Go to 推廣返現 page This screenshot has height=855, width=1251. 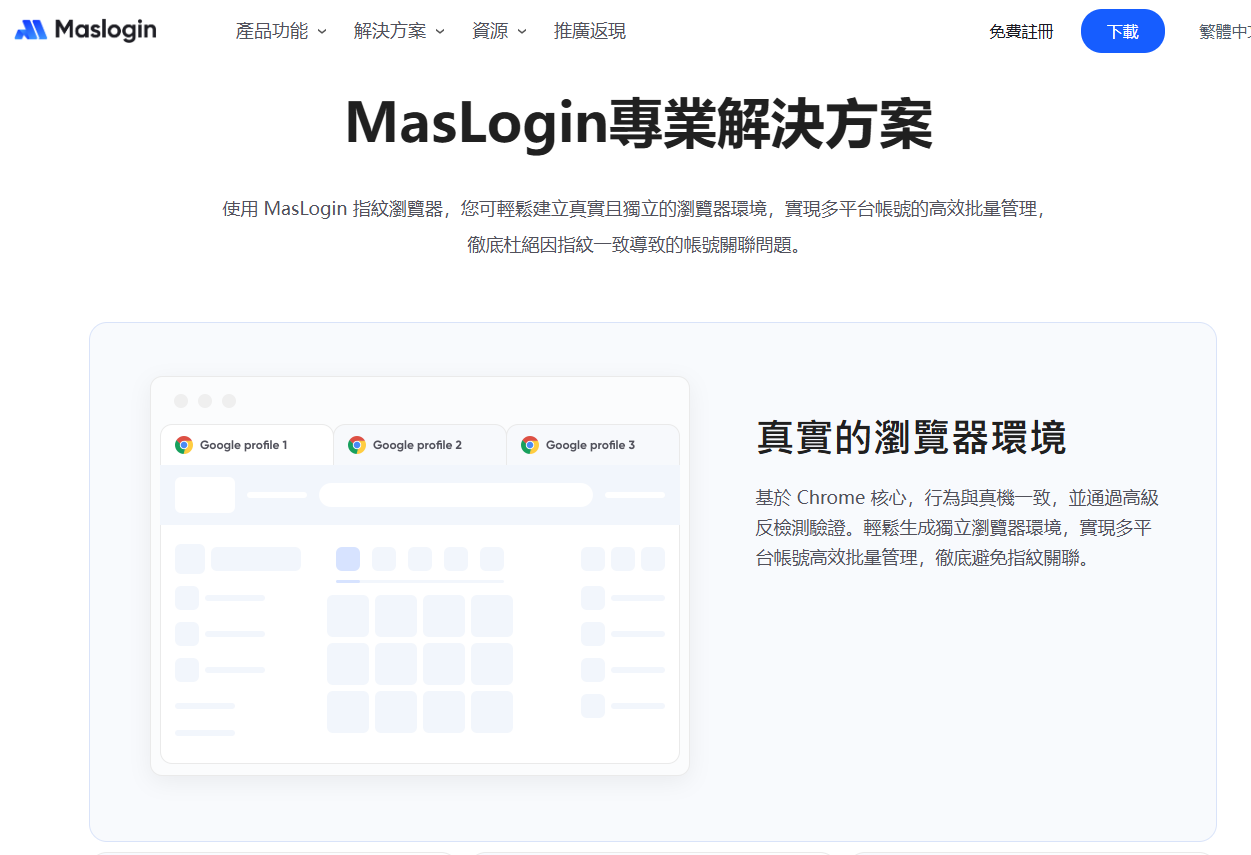tap(590, 31)
